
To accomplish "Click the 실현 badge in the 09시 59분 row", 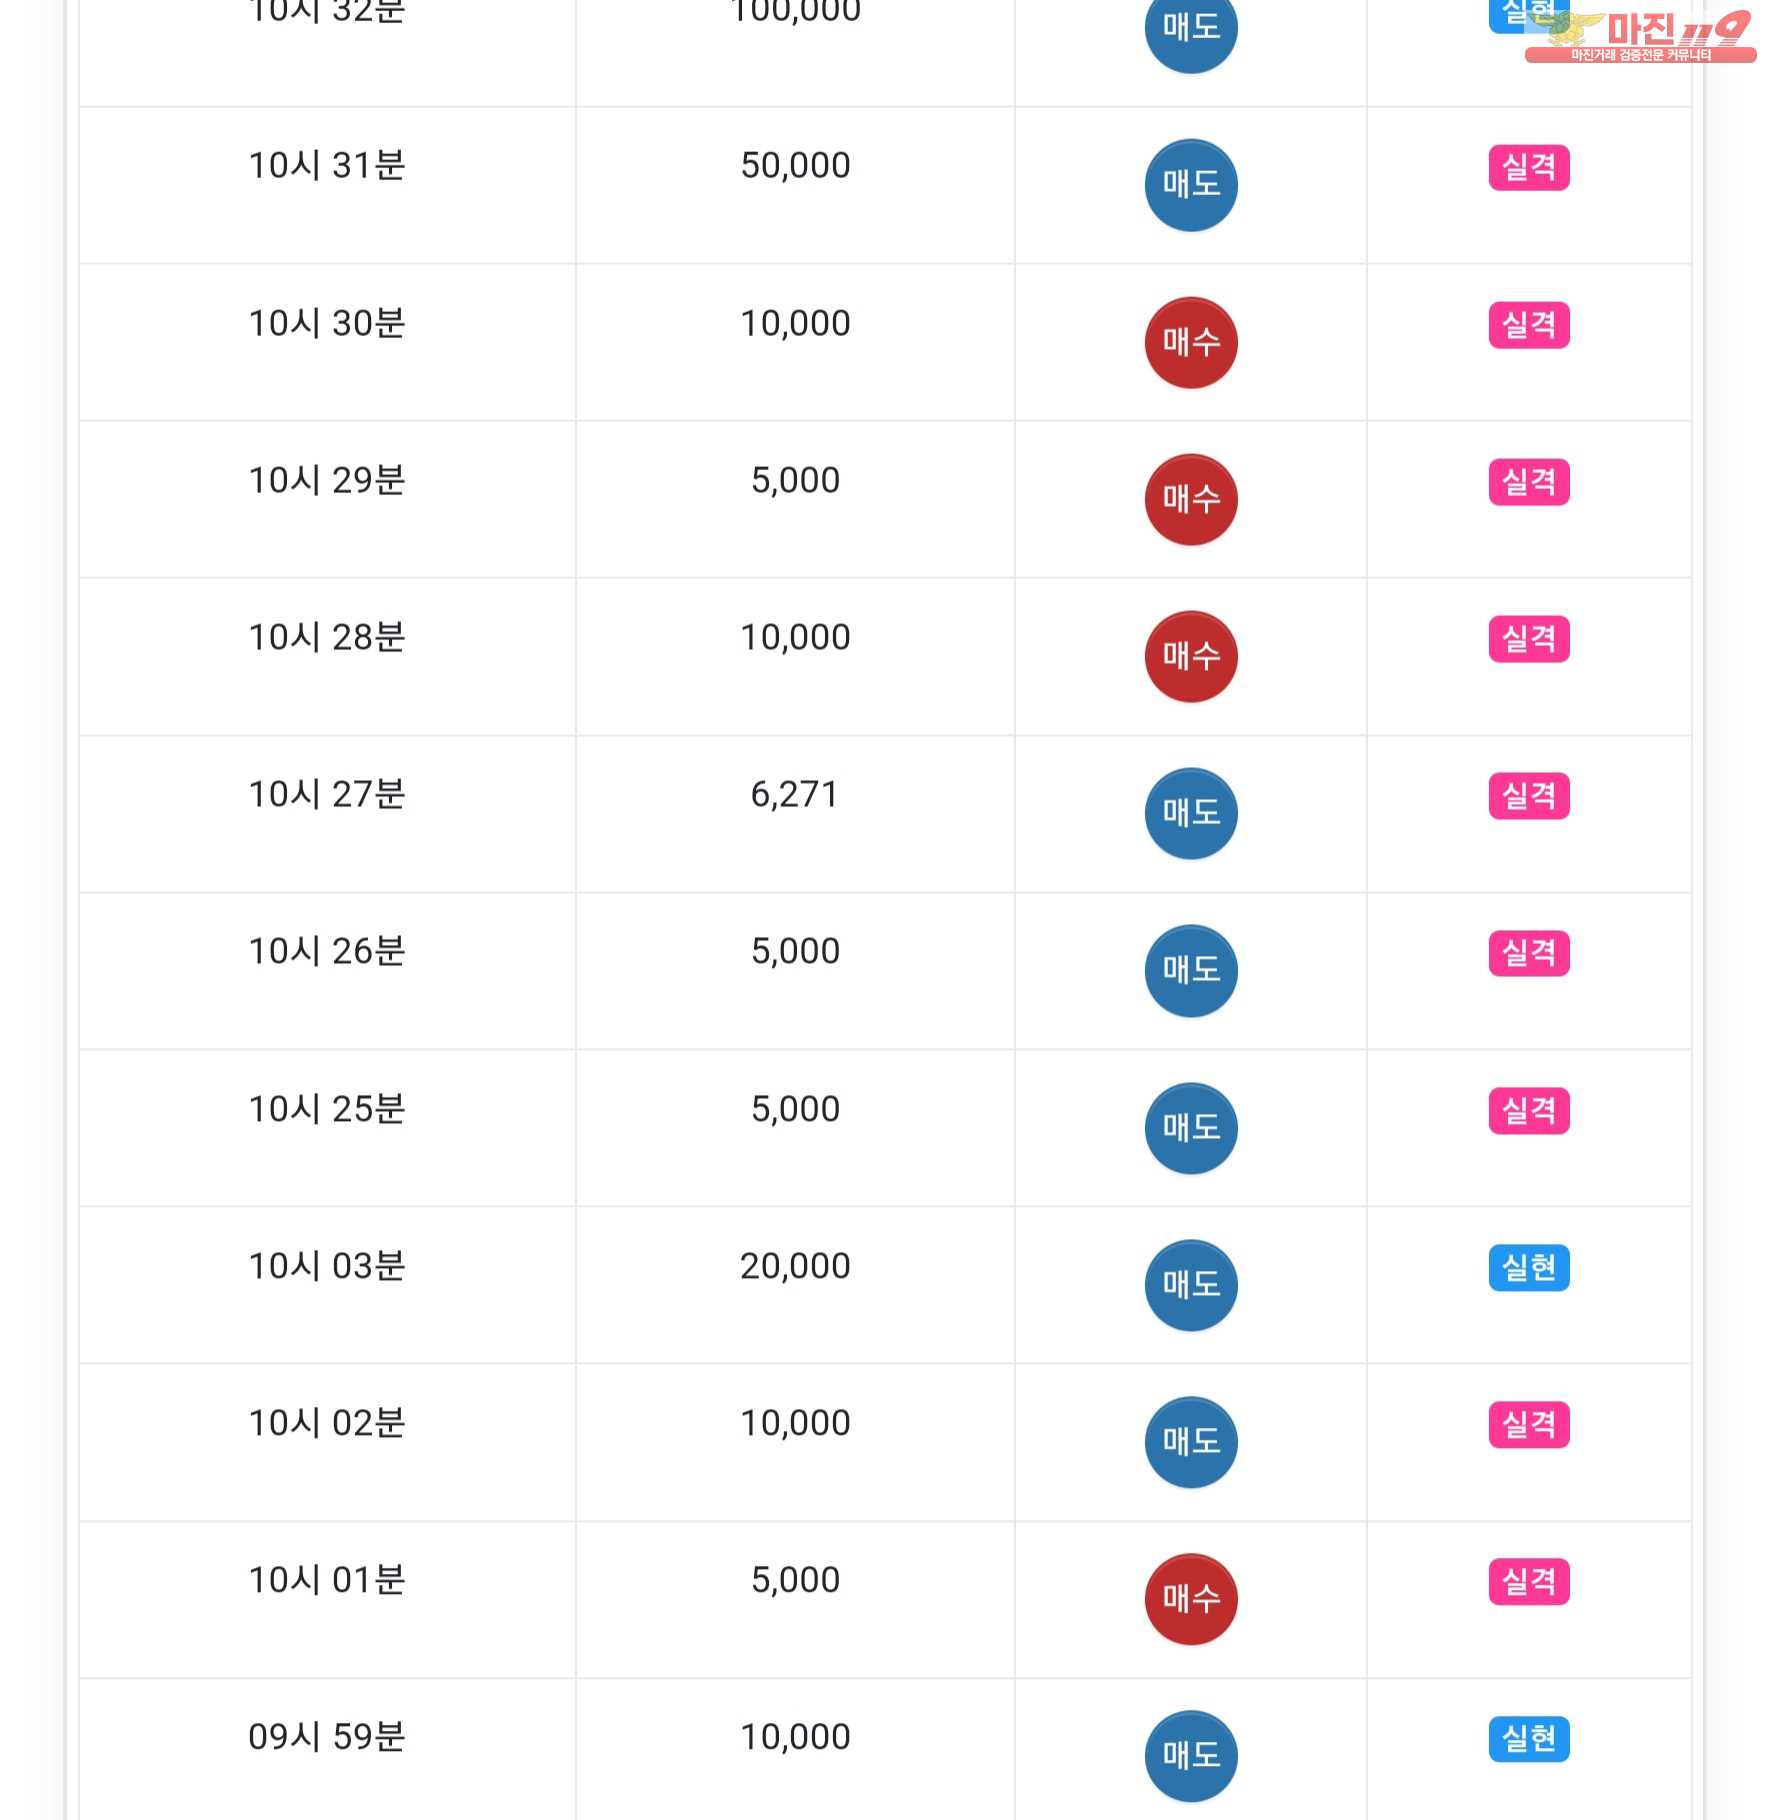I will pyautogui.click(x=1529, y=1739).
